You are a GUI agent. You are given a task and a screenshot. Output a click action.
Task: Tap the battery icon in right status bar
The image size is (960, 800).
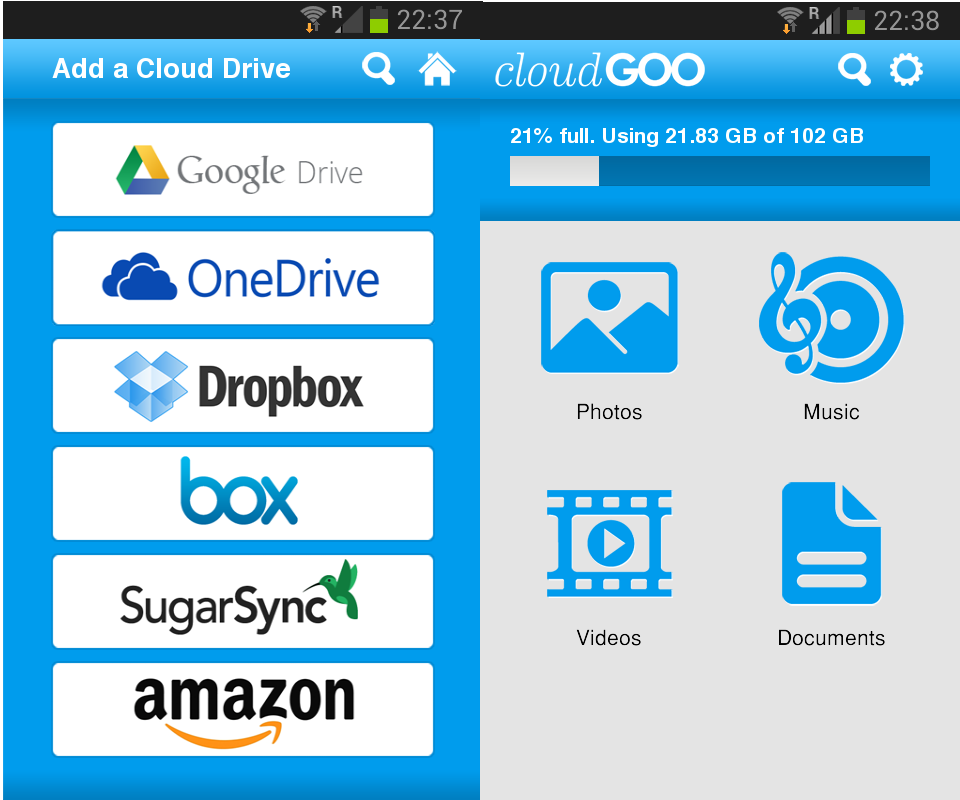point(855,20)
